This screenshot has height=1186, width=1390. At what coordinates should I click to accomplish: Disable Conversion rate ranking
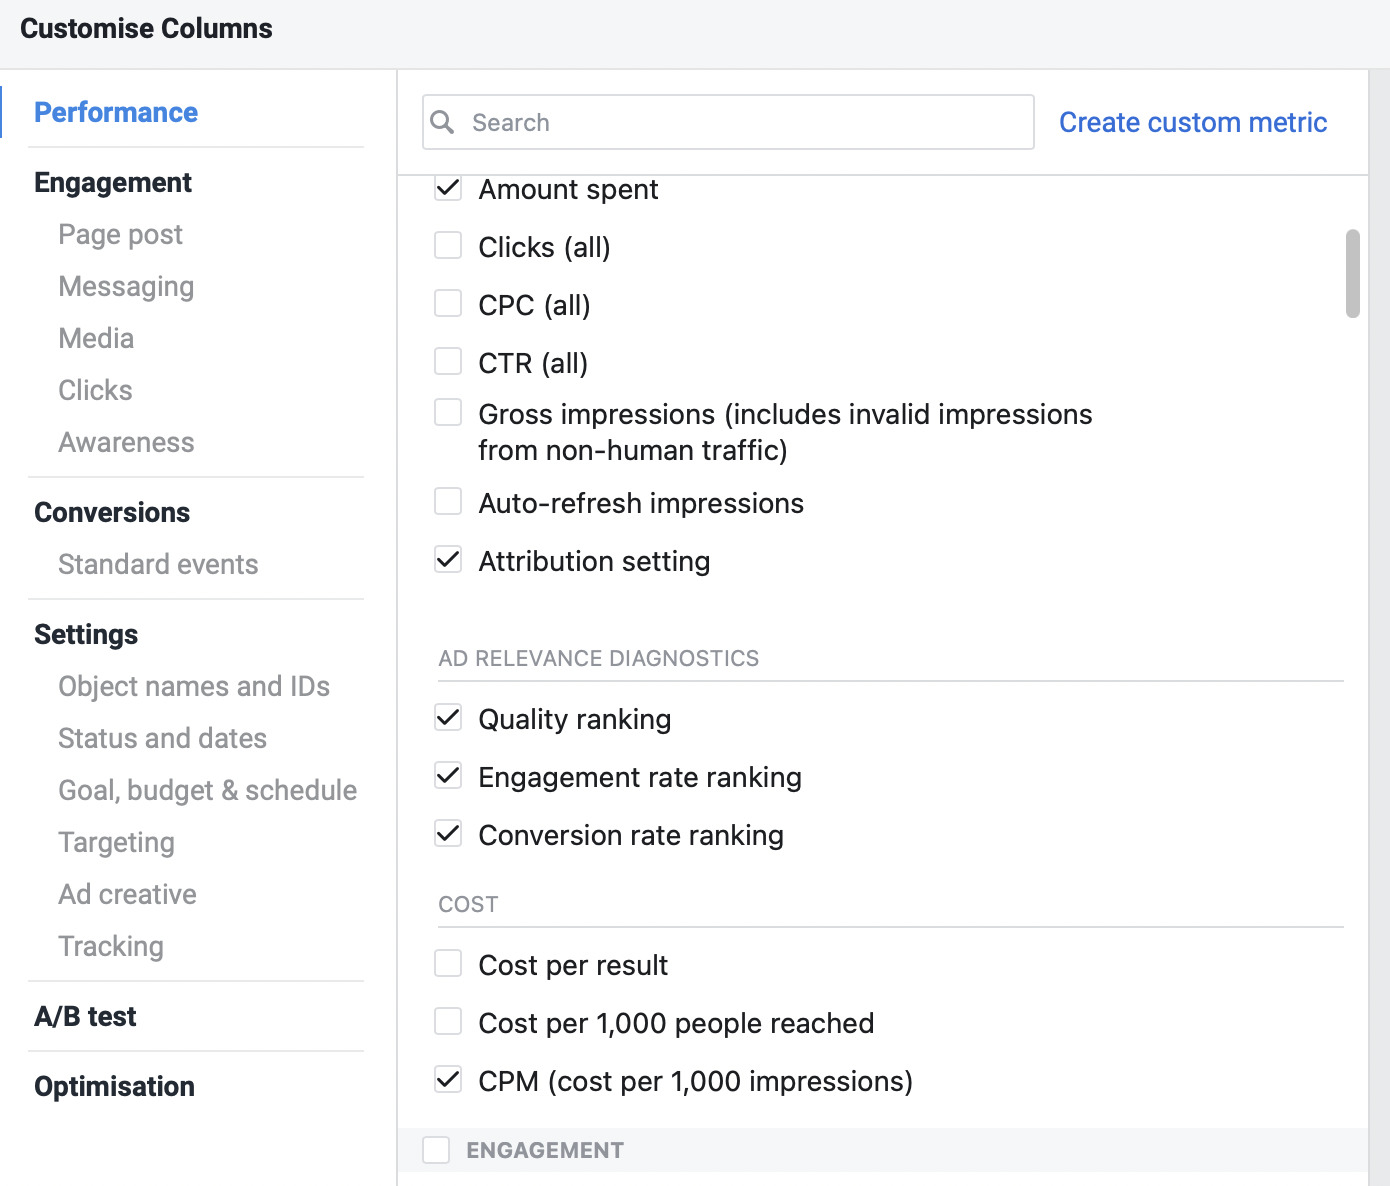coord(447,833)
